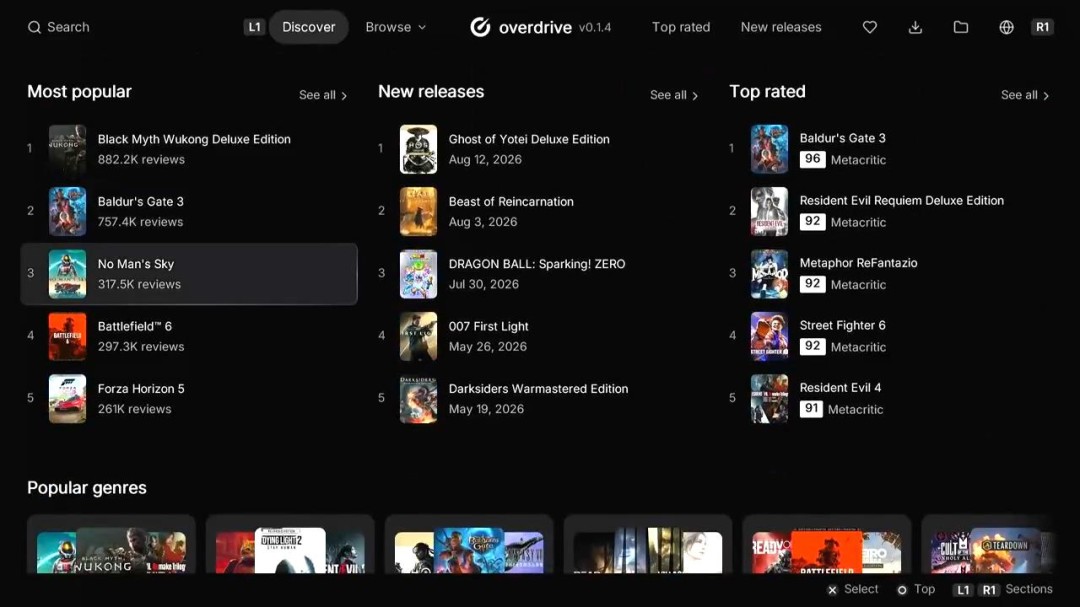Screen dimensions: 1080x607
Task: Click the Beast of Reincarnation title
Action: click(511, 202)
